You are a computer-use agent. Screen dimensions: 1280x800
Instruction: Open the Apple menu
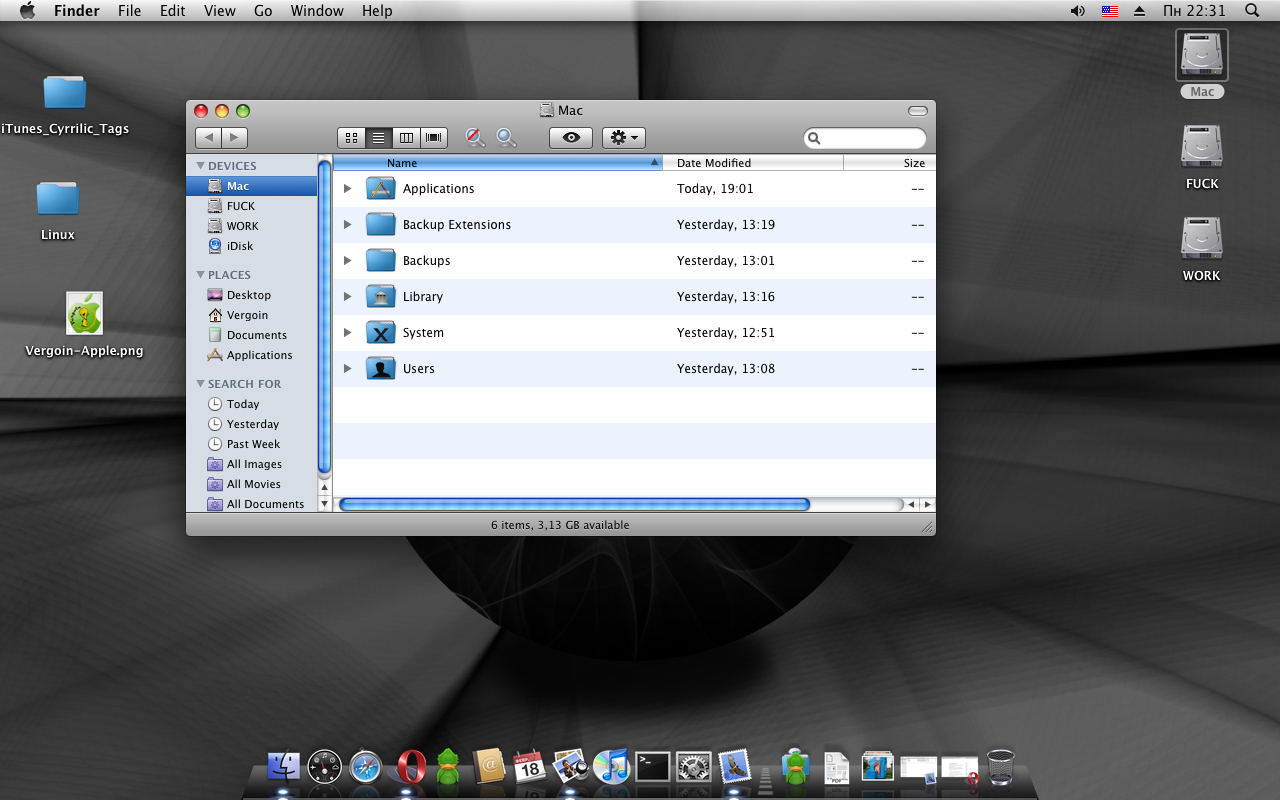pyautogui.click(x=27, y=11)
